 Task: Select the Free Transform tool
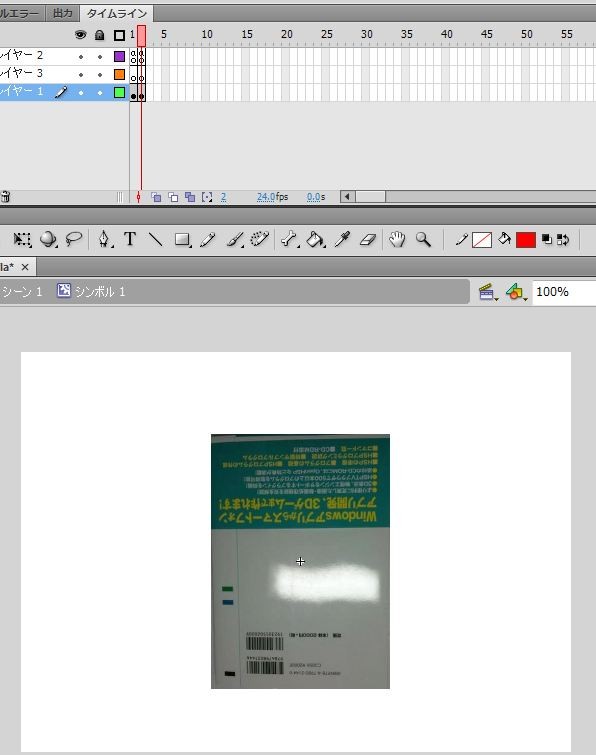click(22, 239)
